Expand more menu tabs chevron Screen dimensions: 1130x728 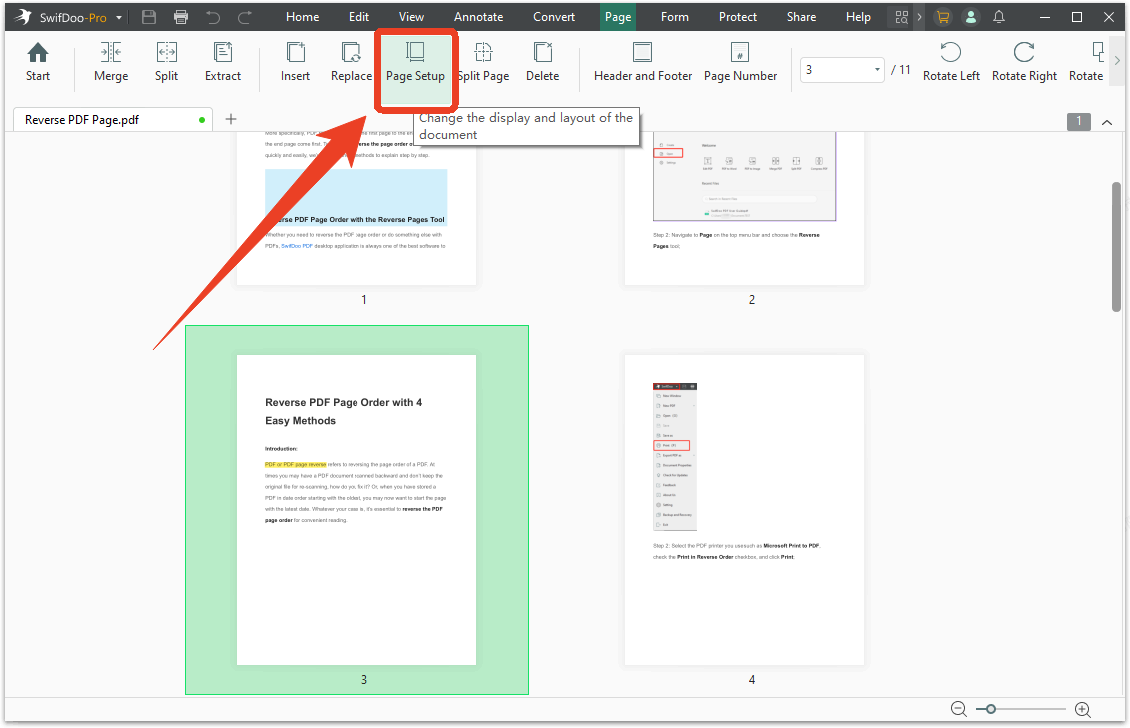[919, 17]
